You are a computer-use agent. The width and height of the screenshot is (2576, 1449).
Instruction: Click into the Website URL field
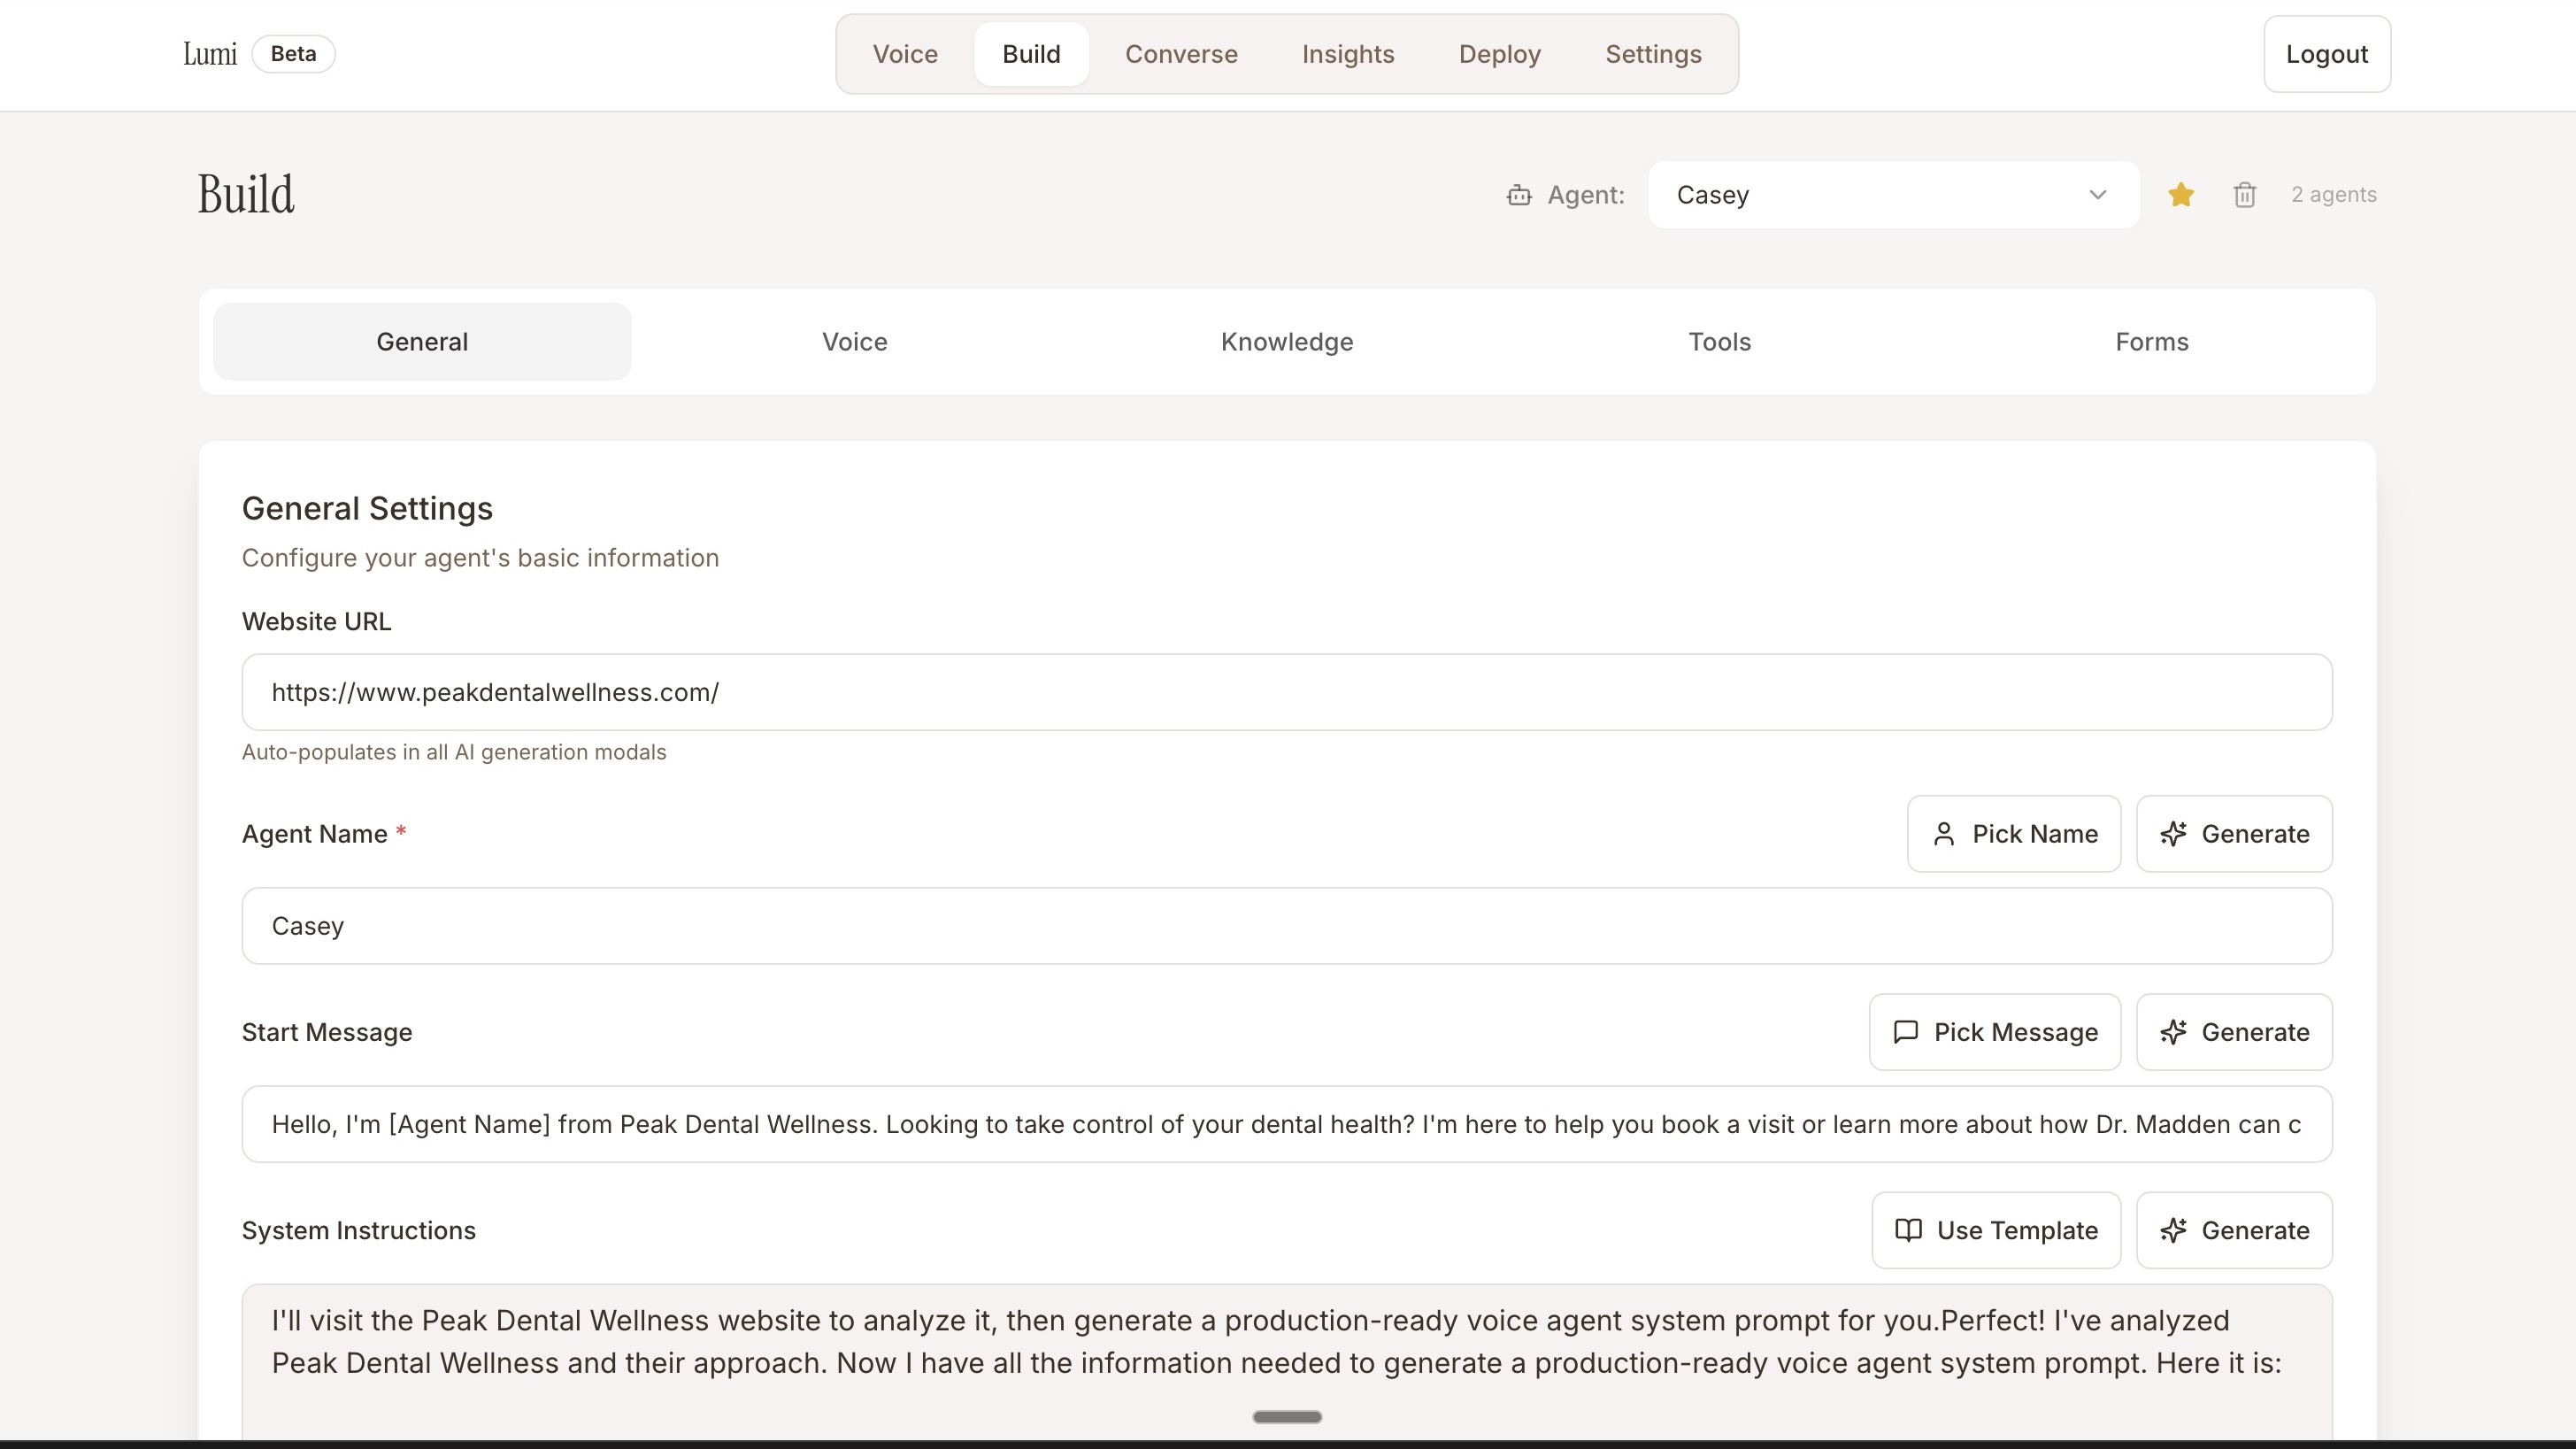pyautogui.click(x=1286, y=692)
